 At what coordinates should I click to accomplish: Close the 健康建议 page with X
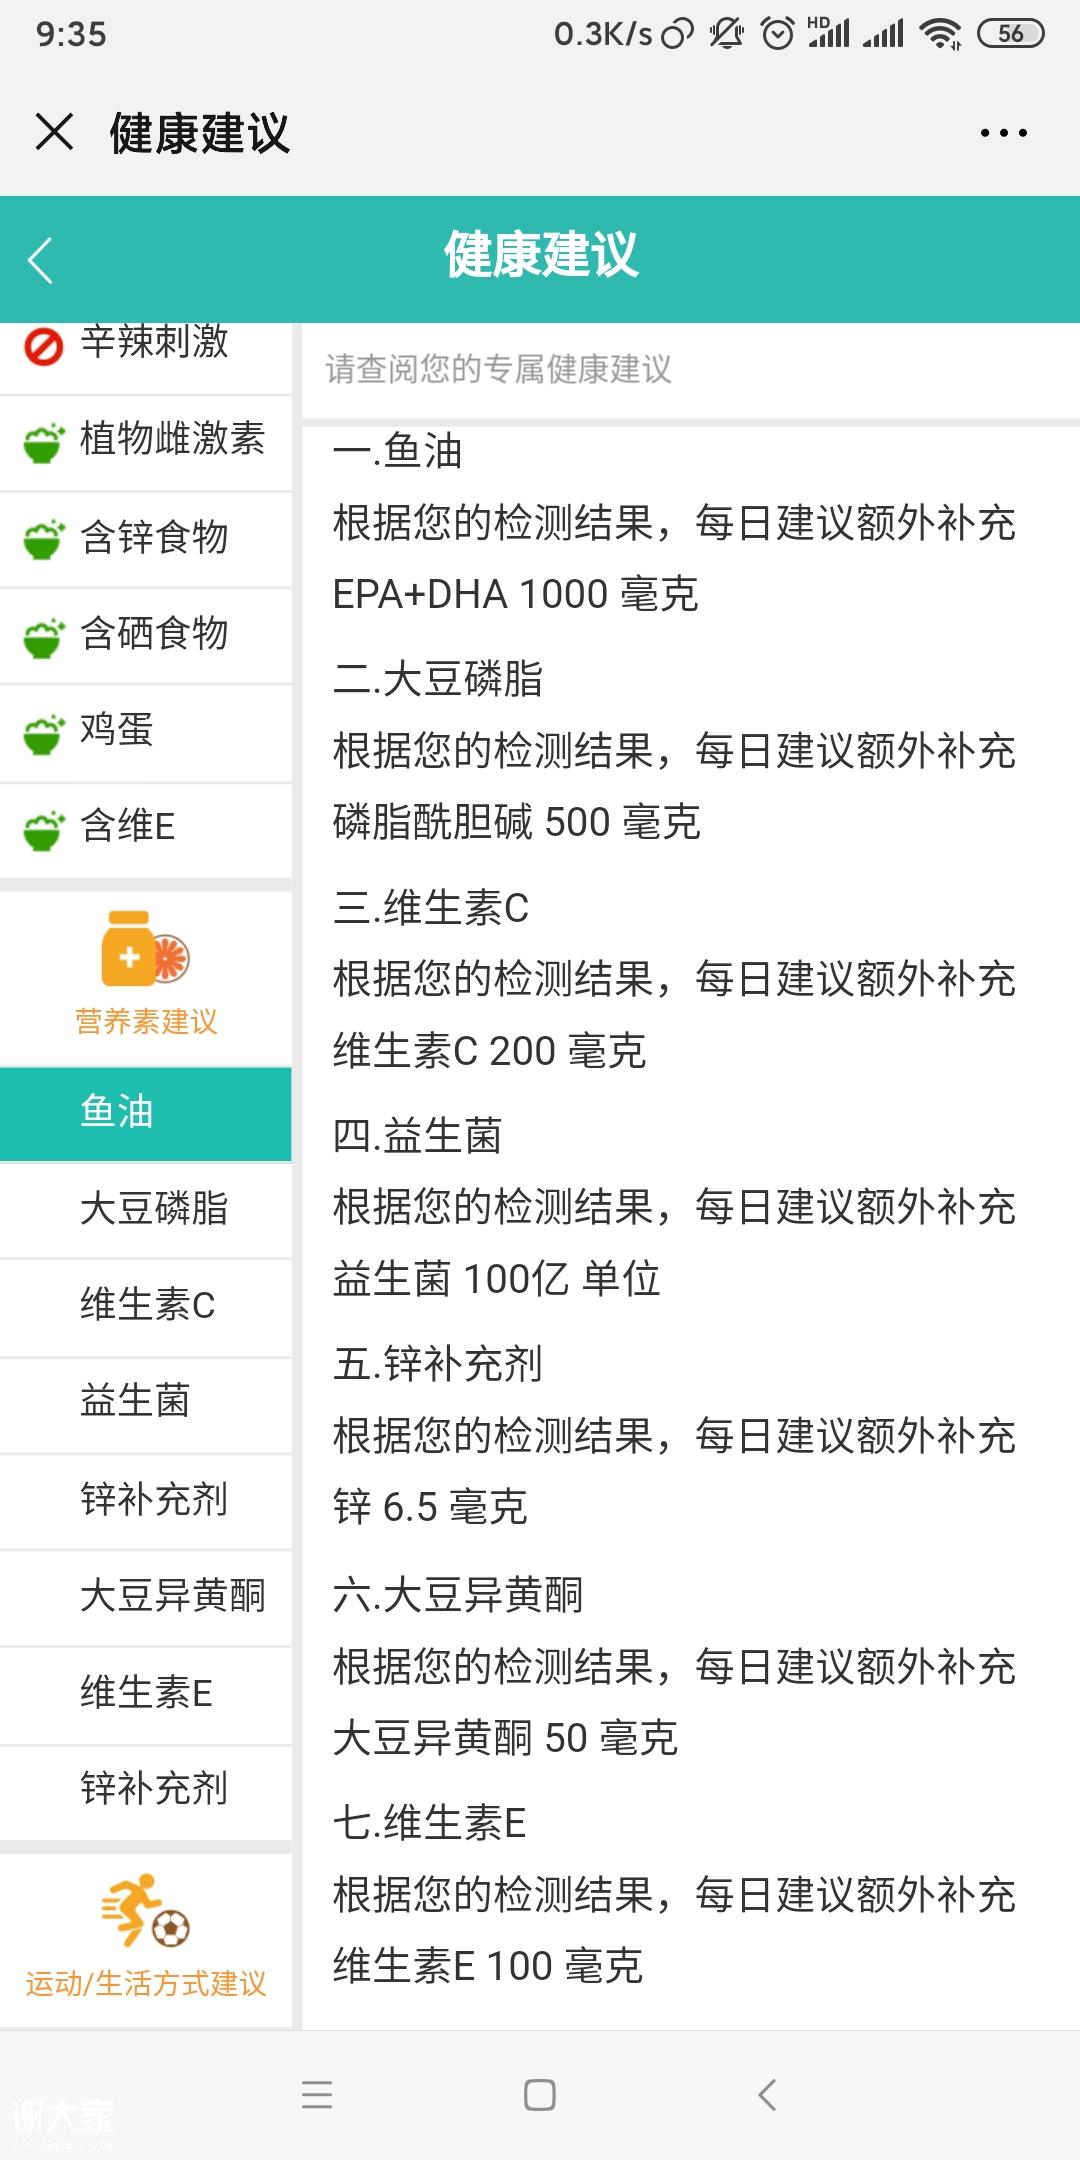tap(54, 132)
